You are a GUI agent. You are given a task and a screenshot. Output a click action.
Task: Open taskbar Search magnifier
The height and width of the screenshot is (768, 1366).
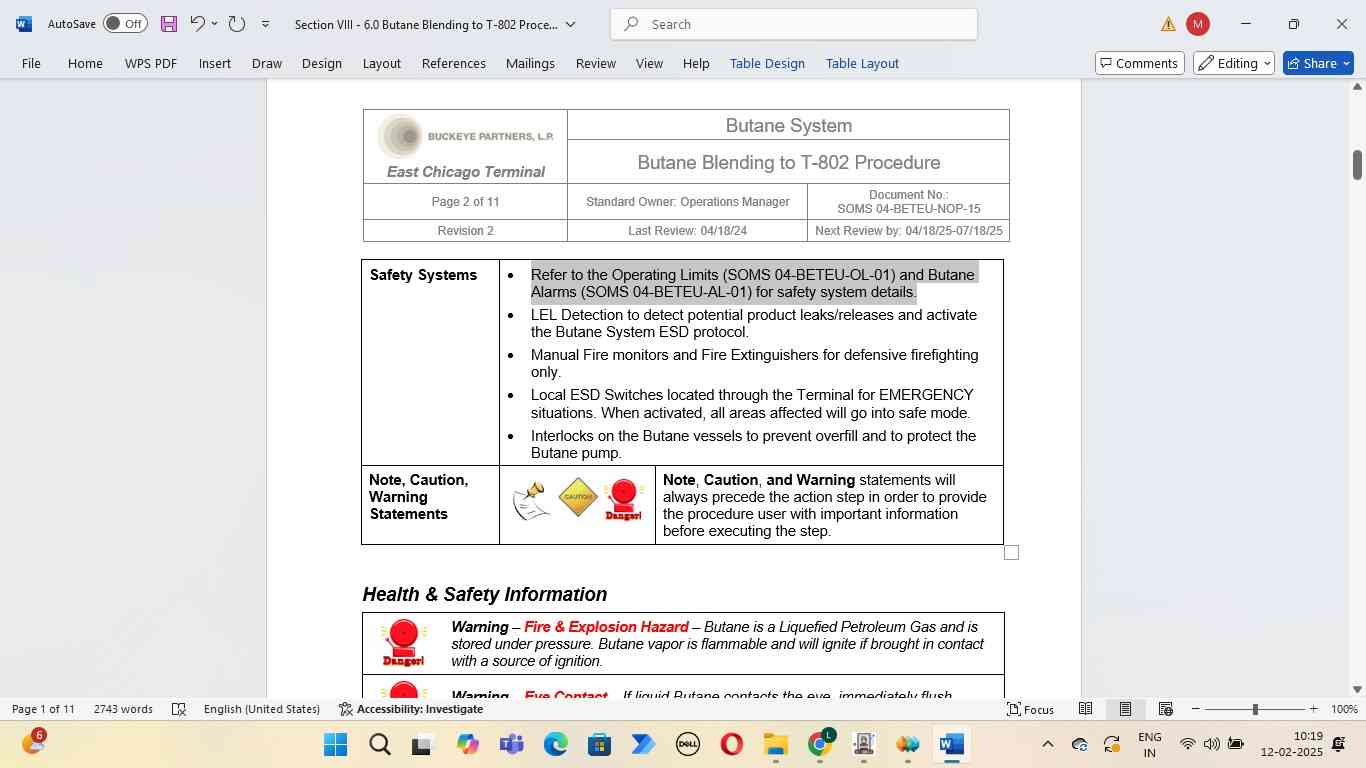[379, 744]
